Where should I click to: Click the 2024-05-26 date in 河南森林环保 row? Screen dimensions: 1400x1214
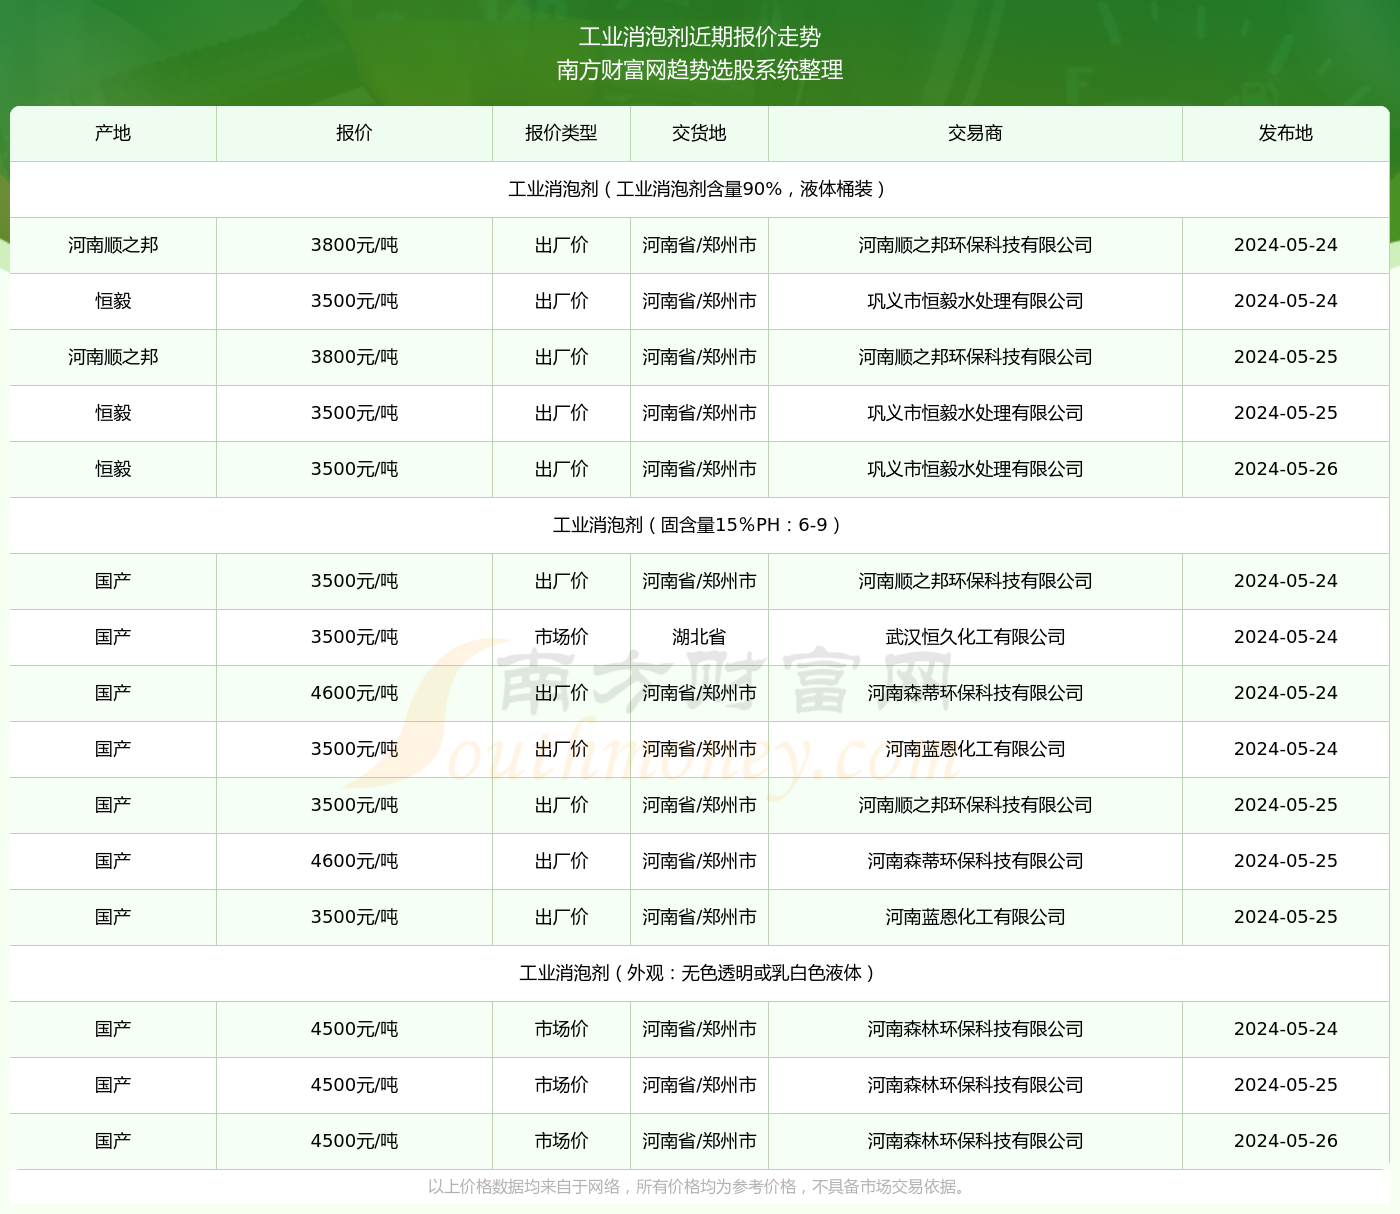click(1286, 1141)
